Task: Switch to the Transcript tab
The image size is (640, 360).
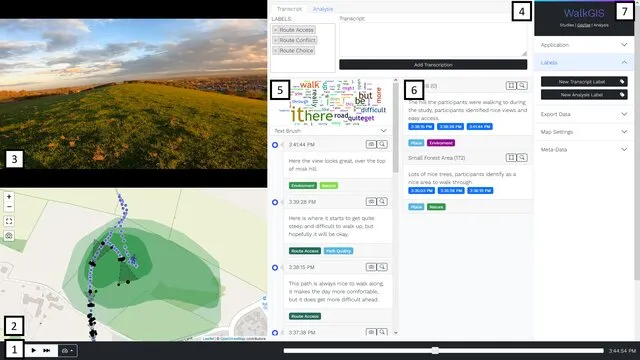Action: tap(289, 9)
